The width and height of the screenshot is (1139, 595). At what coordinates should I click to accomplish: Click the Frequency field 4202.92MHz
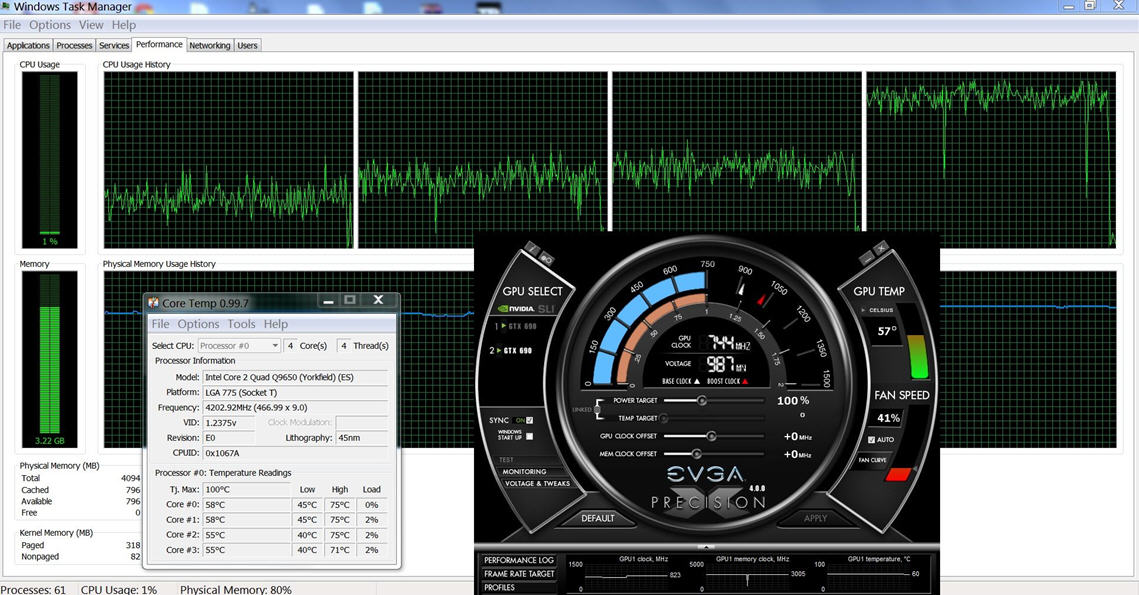tap(294, 408)
